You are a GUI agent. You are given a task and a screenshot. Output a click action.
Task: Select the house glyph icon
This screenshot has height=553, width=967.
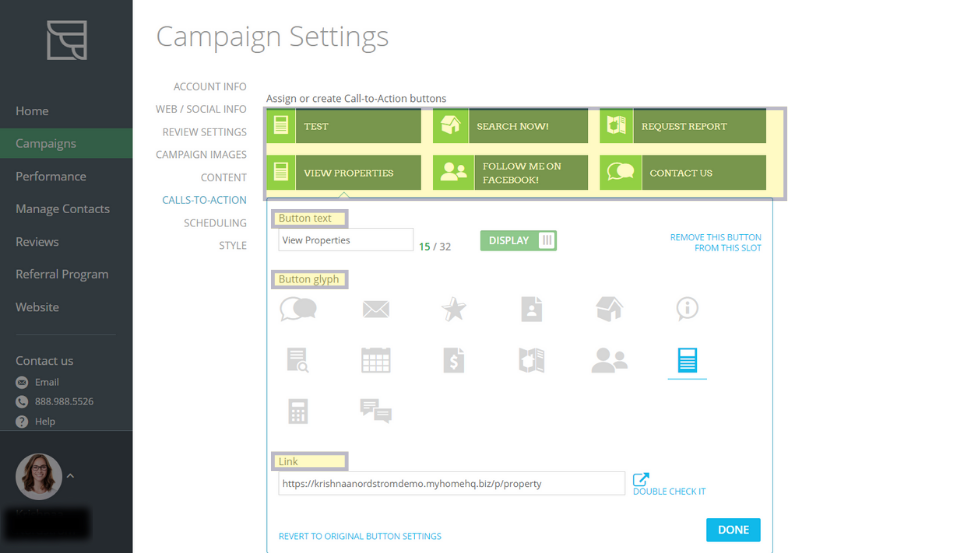click(609, 309)
